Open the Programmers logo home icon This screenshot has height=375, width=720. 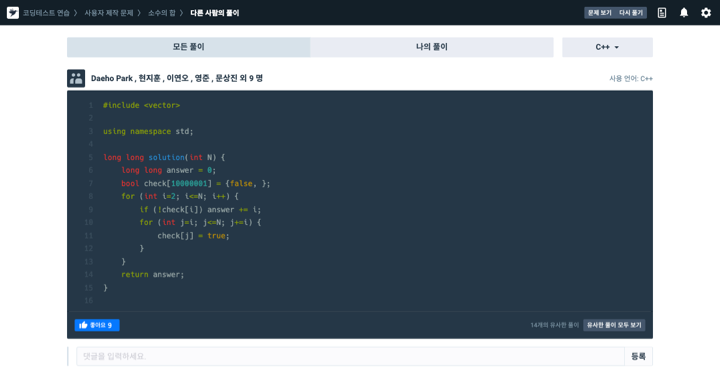pos(13,13)
